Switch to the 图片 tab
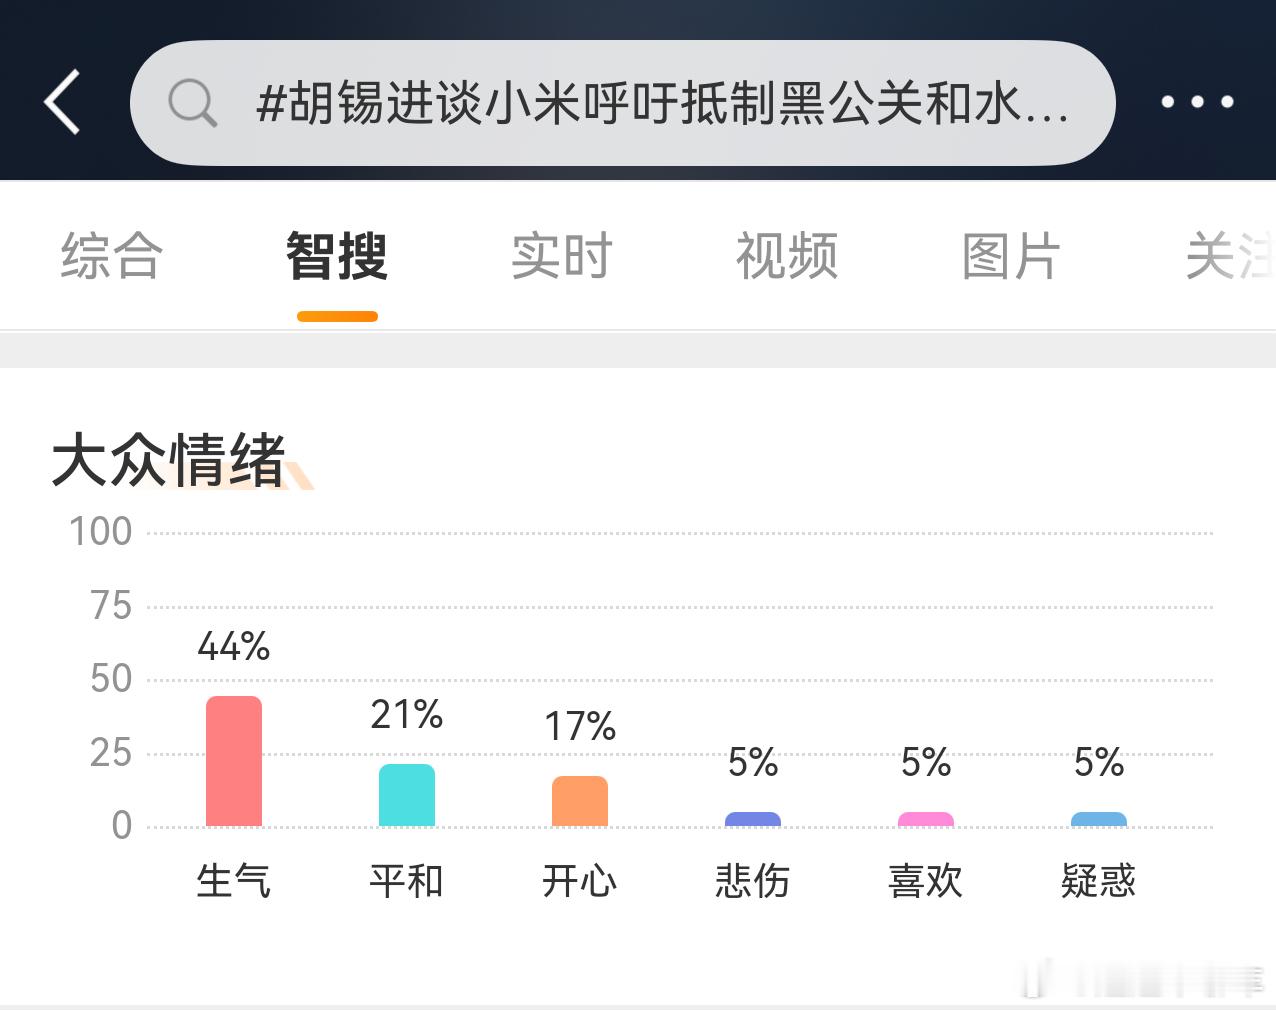This screenshot has width=1276, height=1011. (1011, 256)
